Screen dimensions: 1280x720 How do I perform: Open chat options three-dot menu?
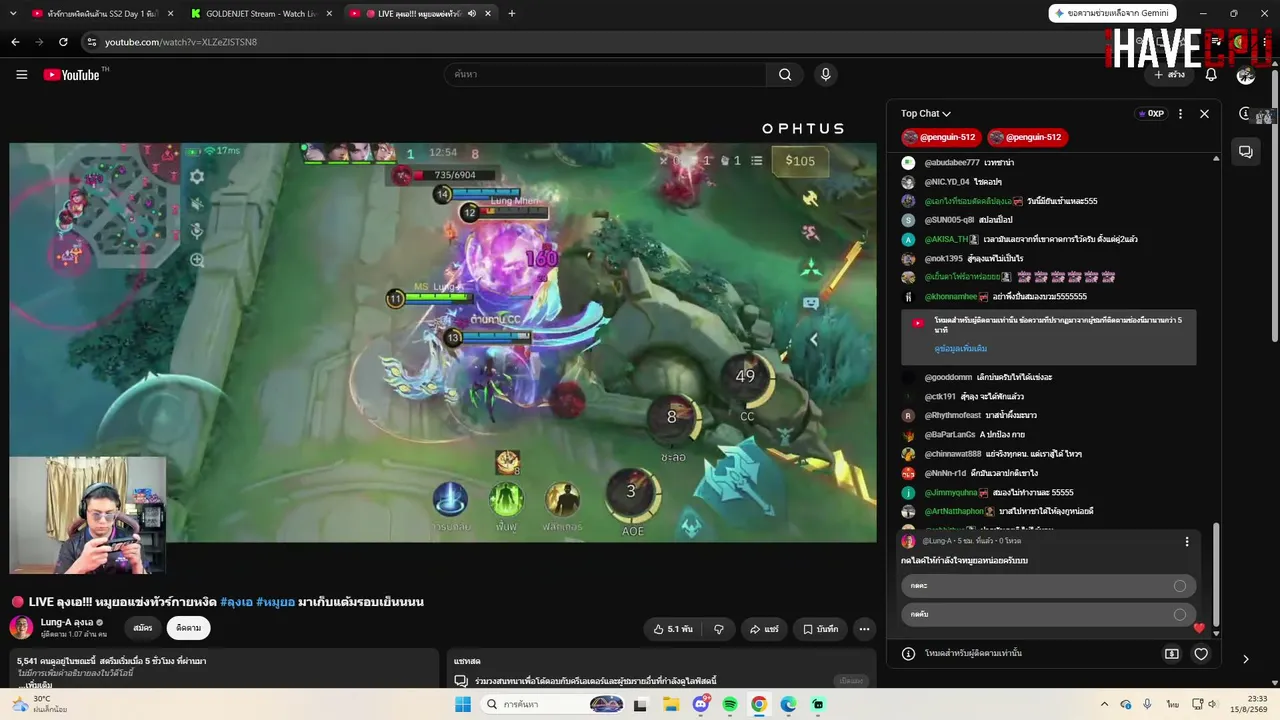pyautogui.click(x=1180, y=114)
